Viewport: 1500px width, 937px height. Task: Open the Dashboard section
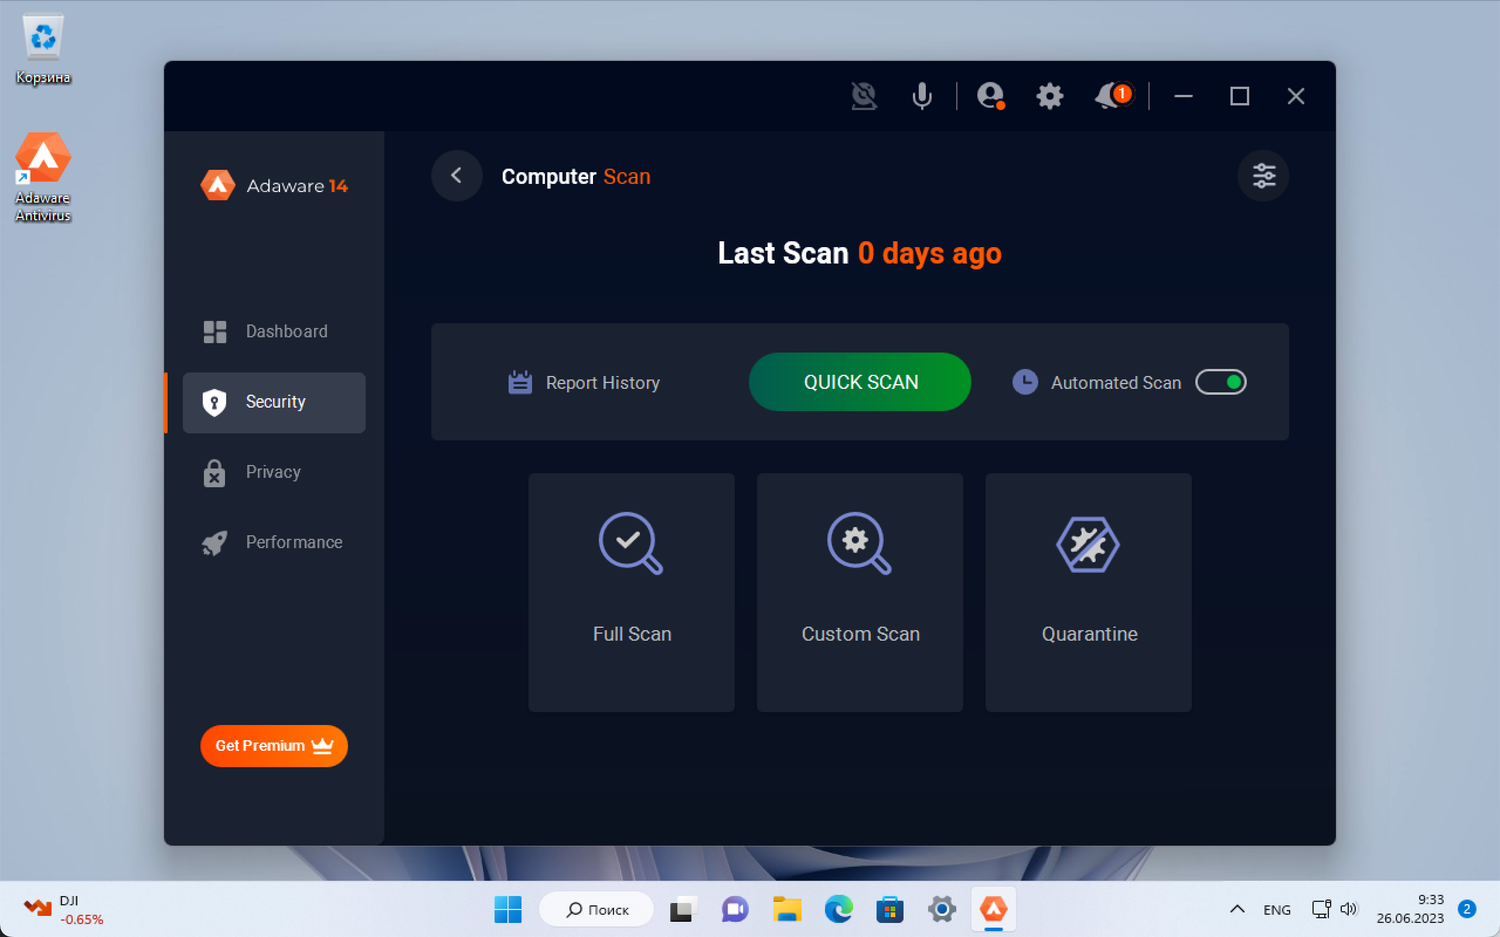274,332
